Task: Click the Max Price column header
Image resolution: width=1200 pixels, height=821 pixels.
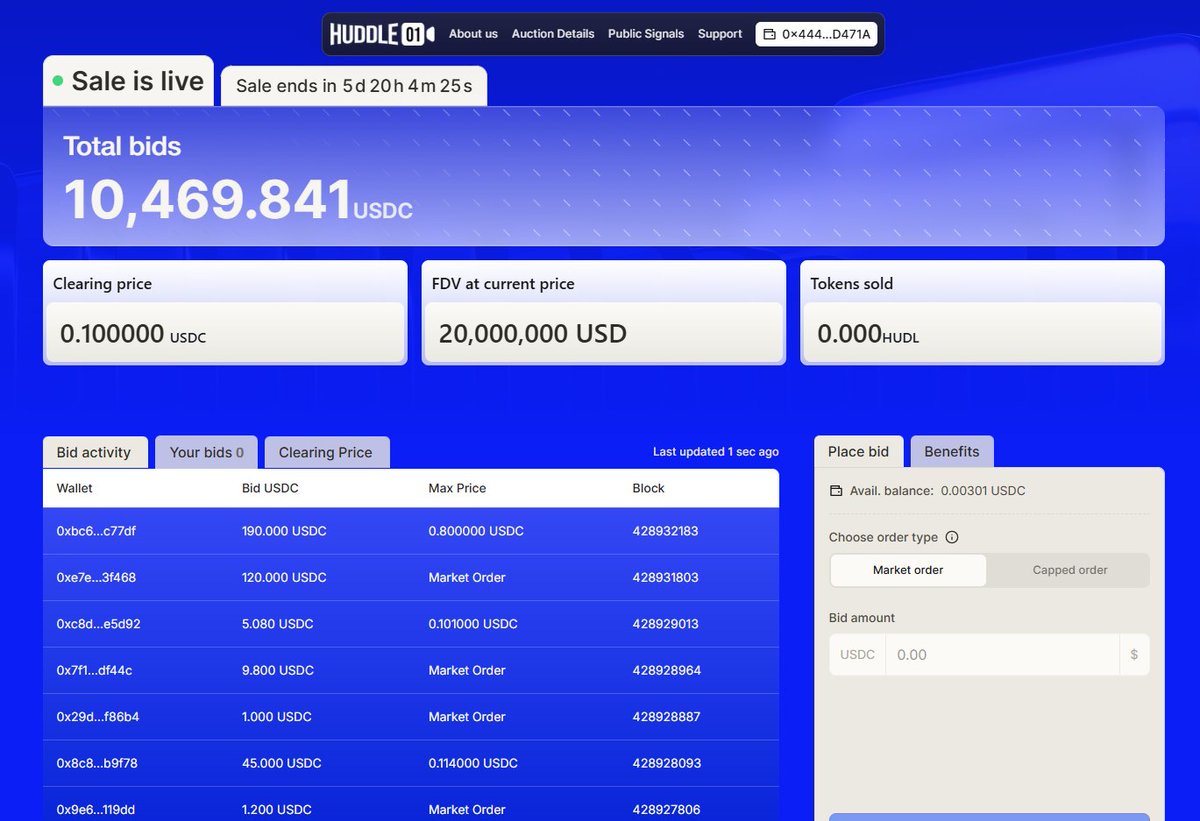Action: [x=457, y=488]
